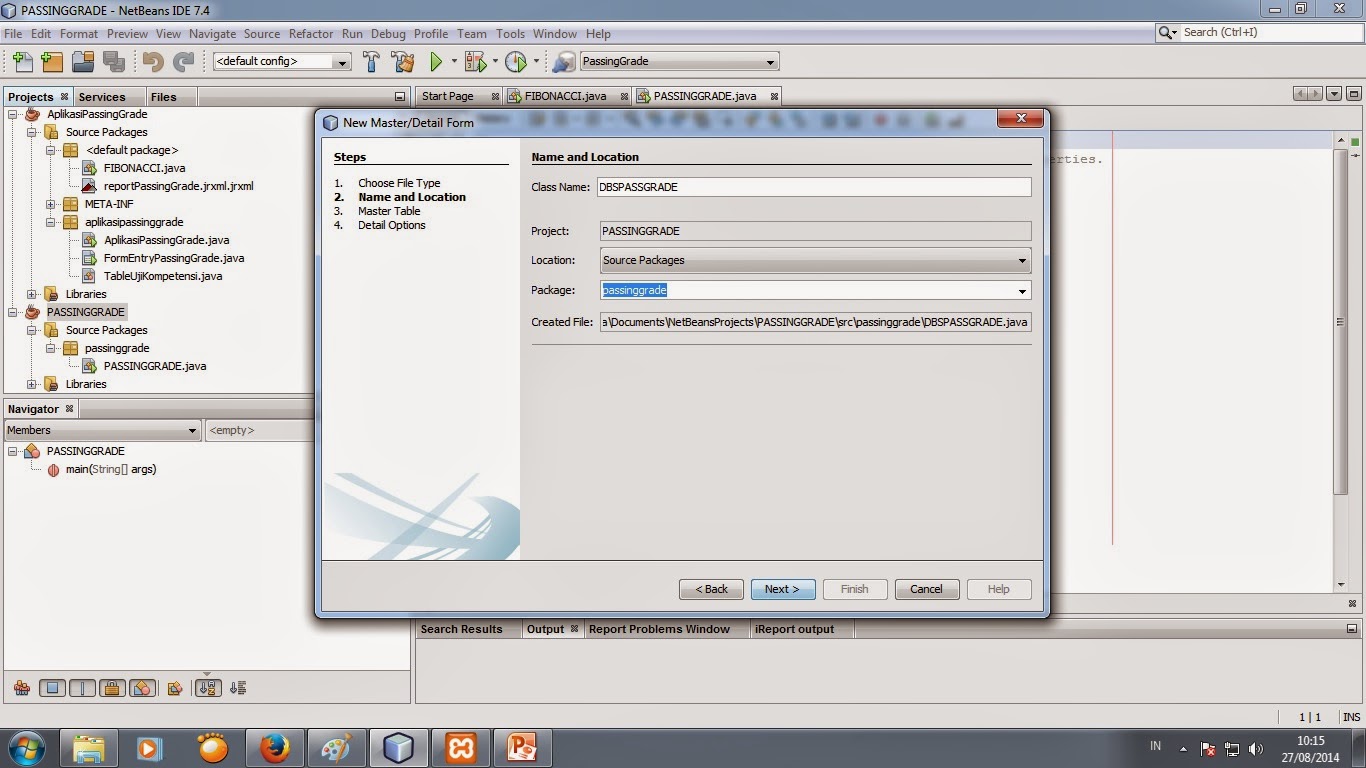Open the Navigate menu
This screenshot has height=768, width=1366.
[212, 33]
